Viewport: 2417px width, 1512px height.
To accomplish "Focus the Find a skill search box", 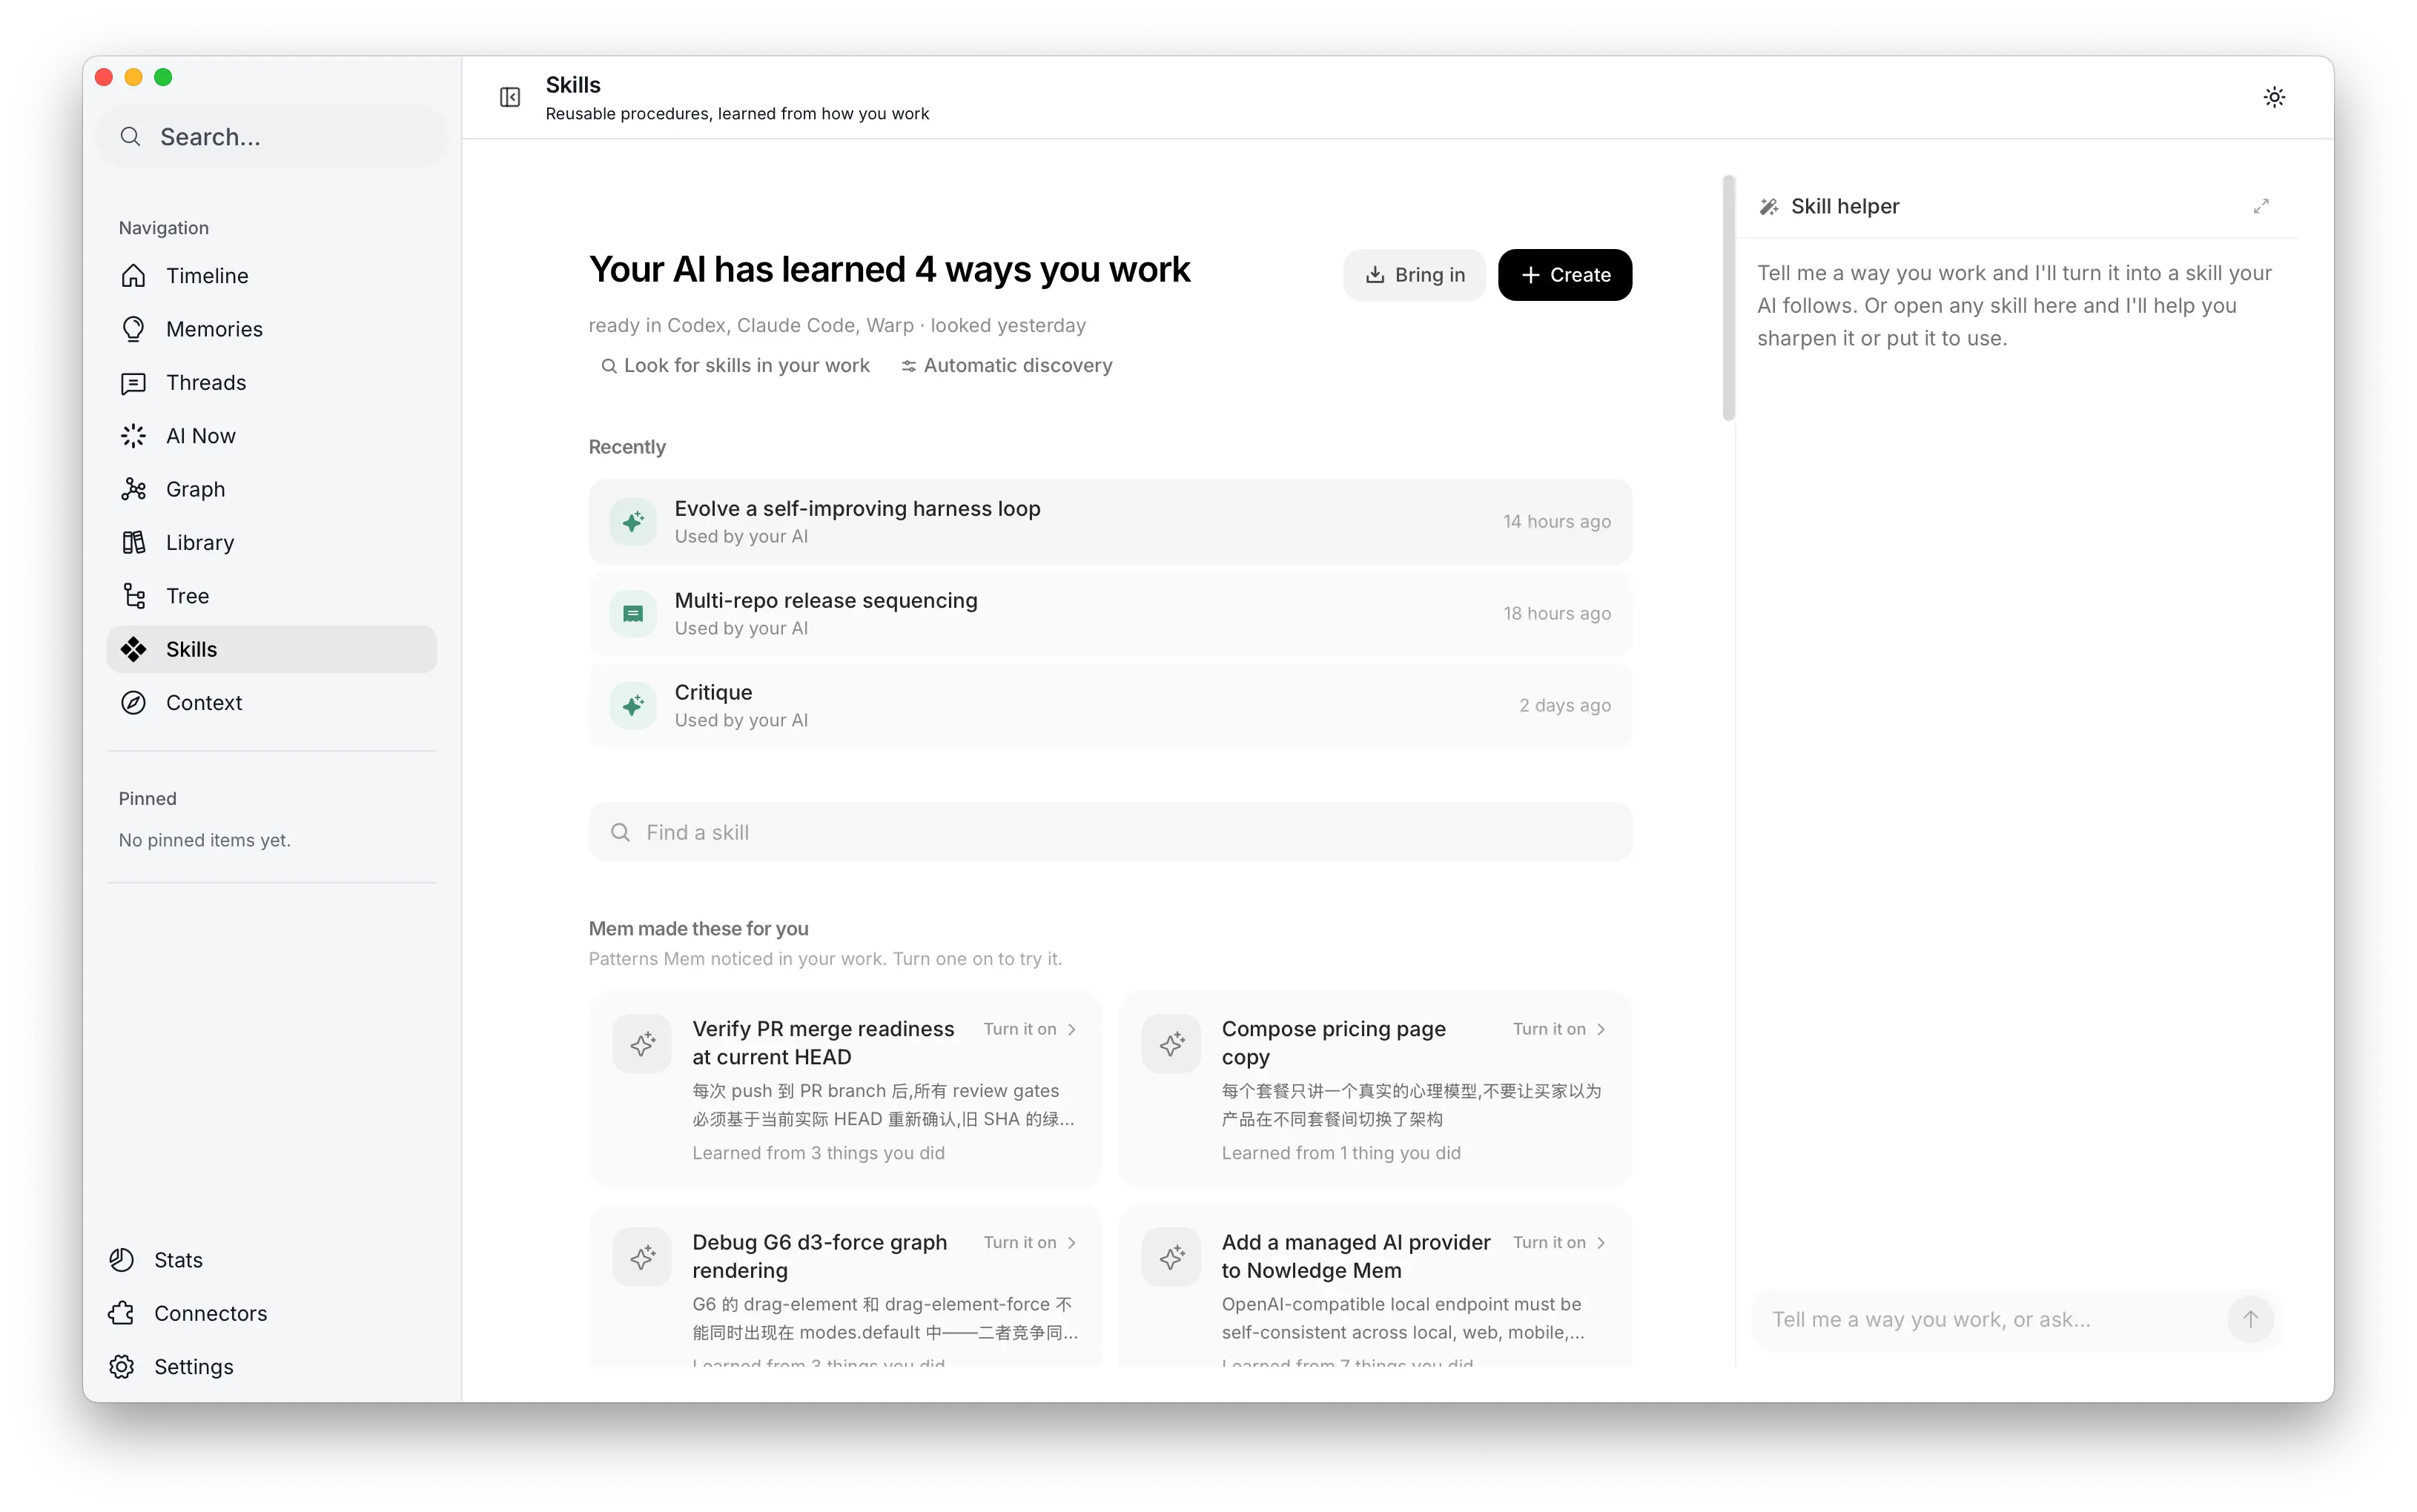I will [x=1110, y=832].
